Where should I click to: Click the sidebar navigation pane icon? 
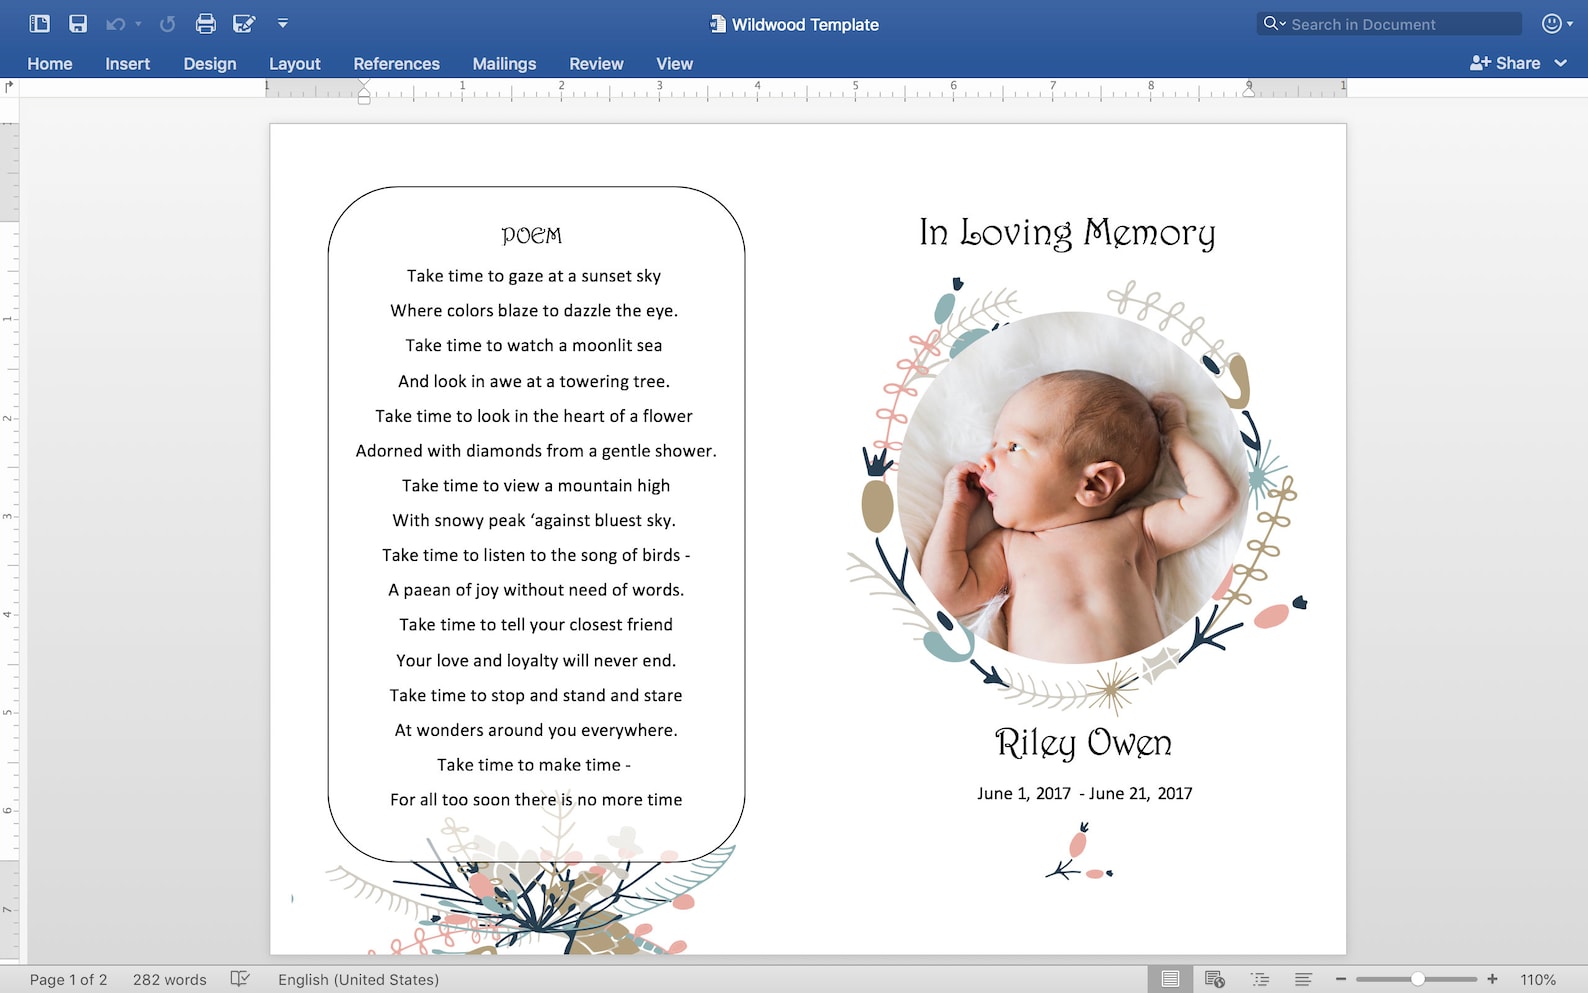(40, 24)
